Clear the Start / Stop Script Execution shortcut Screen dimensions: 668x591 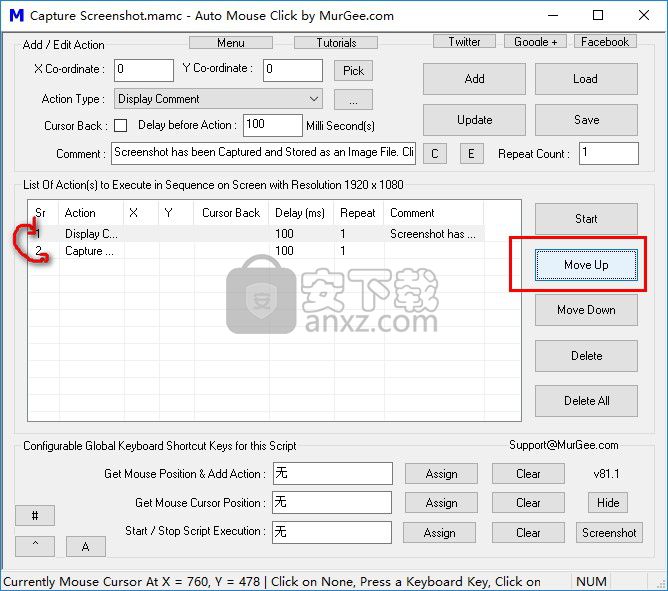tap(528, 533)
